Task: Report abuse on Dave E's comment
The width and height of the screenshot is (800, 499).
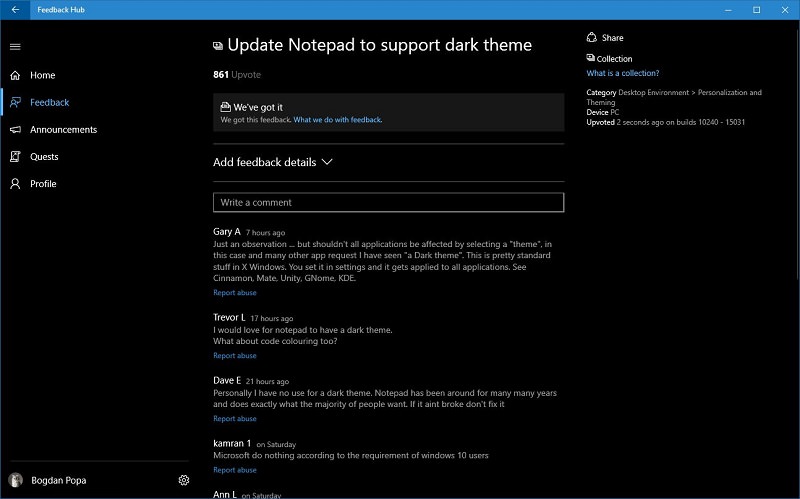Action: point(235,419)
